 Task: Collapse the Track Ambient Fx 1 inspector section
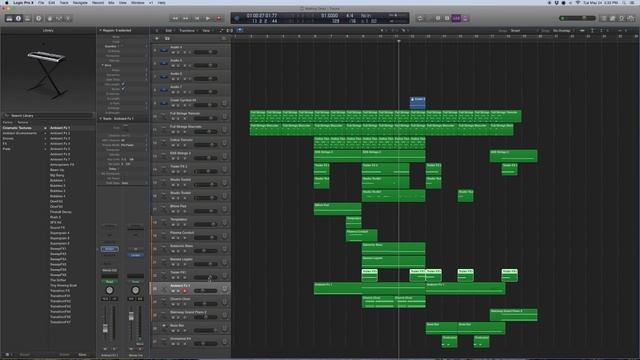[100, 118]
